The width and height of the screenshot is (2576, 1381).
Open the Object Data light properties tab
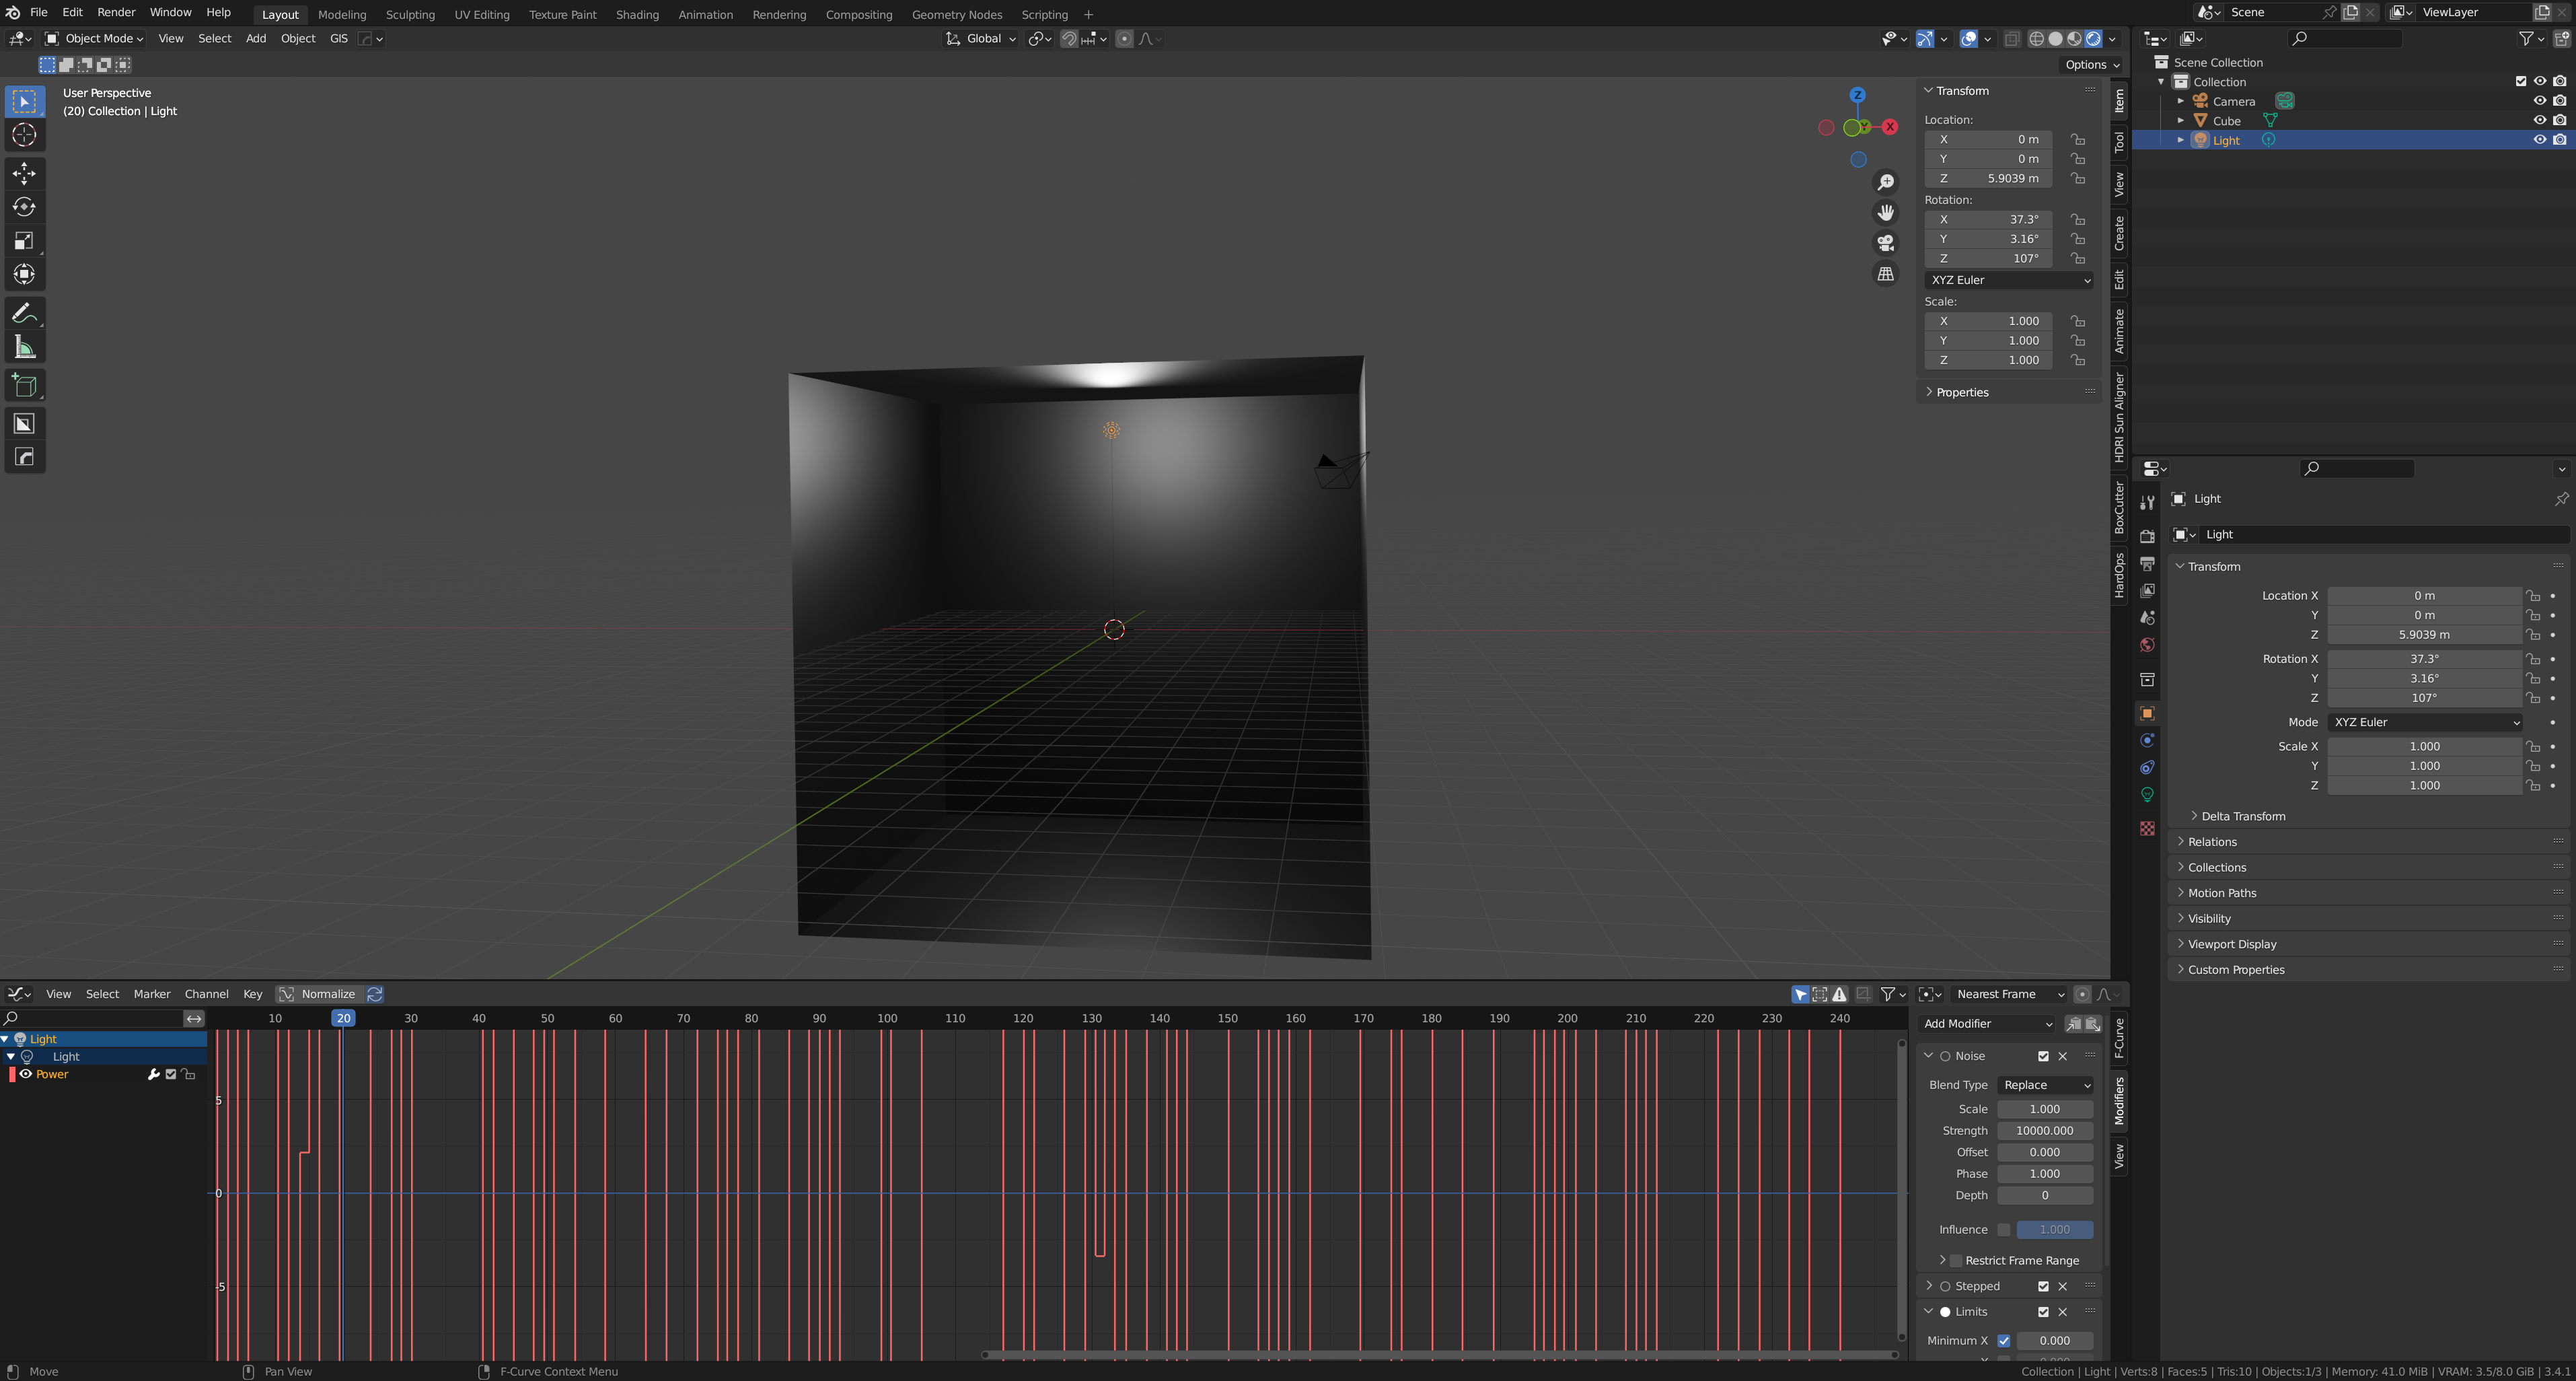2147,795
